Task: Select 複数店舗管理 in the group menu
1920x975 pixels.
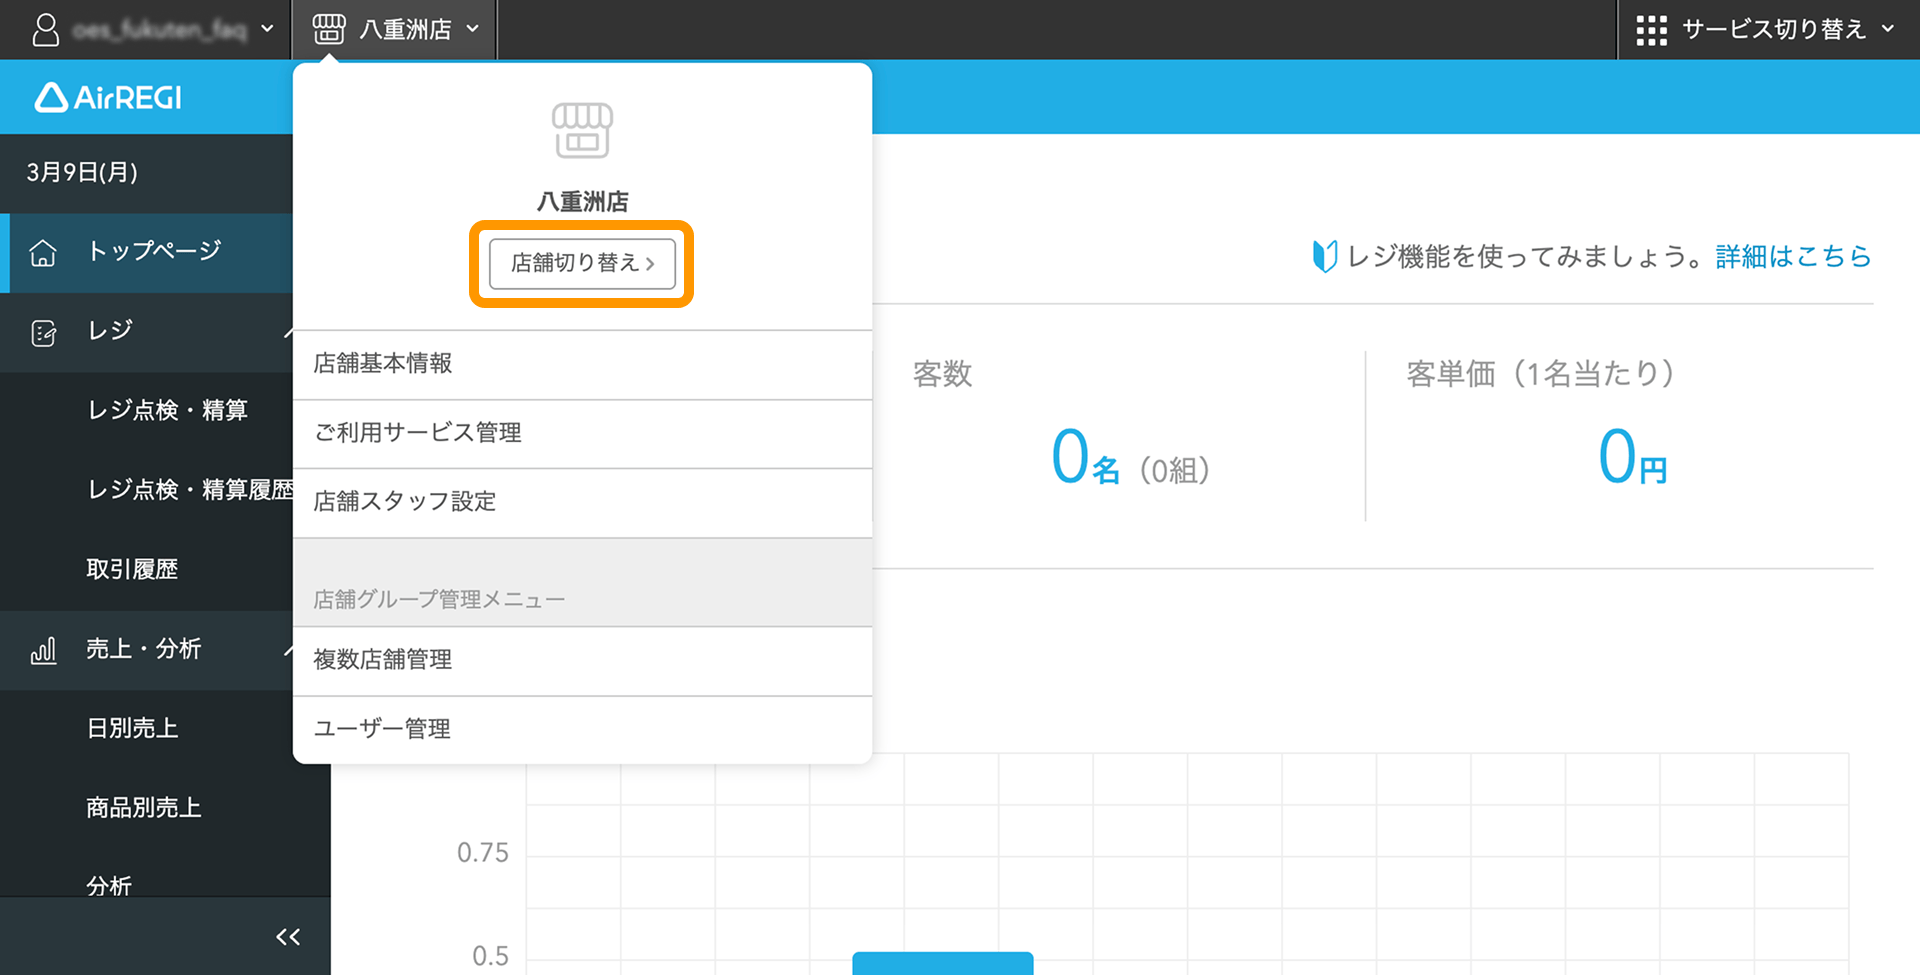Action: [582, 660]
